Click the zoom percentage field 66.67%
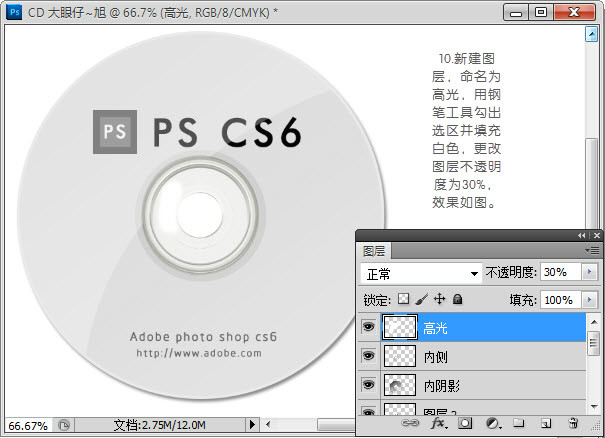605x438 pixels. click(x=28, y=425)
